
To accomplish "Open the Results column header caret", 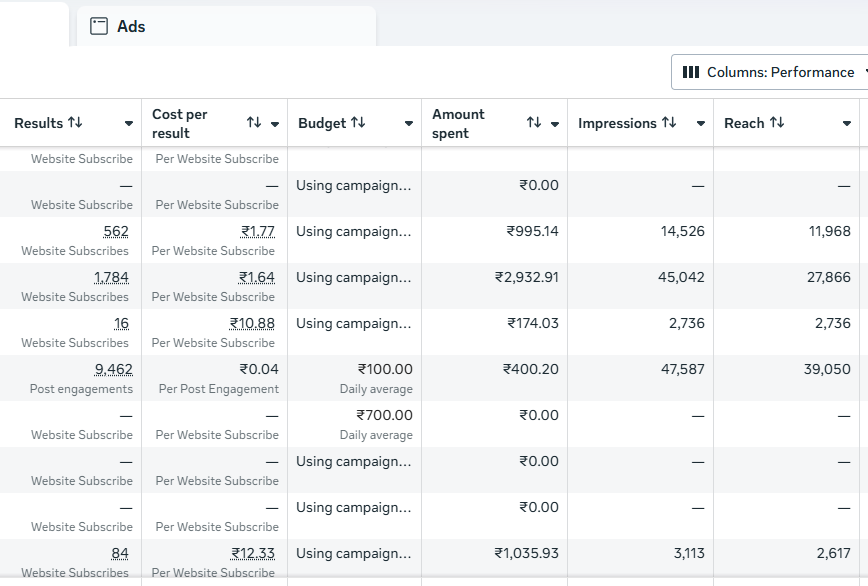I will pos(128,122).
